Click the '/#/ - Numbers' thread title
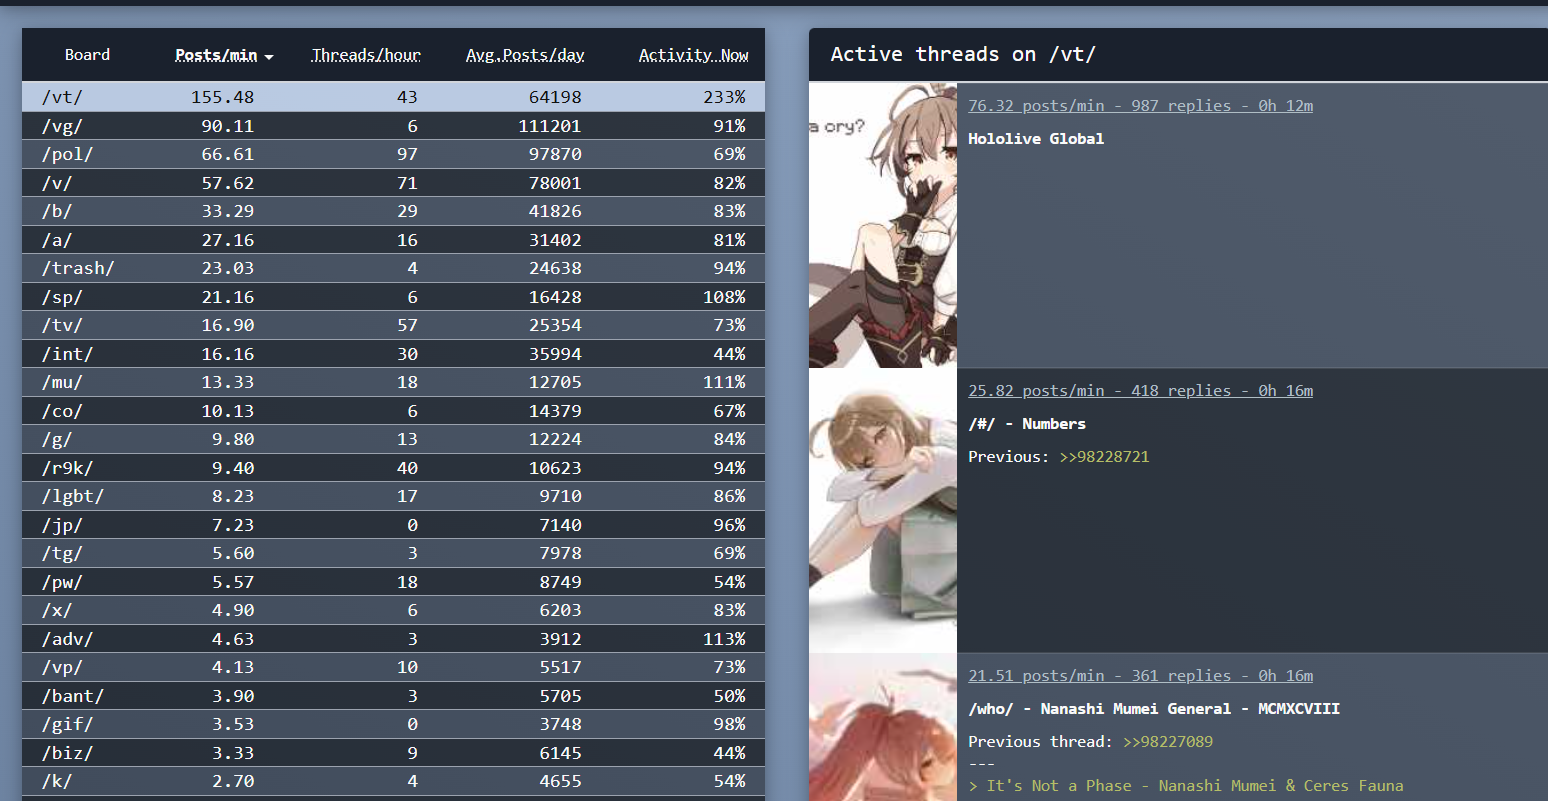Screen dimensions: 1548x801 coord(1027,424)
